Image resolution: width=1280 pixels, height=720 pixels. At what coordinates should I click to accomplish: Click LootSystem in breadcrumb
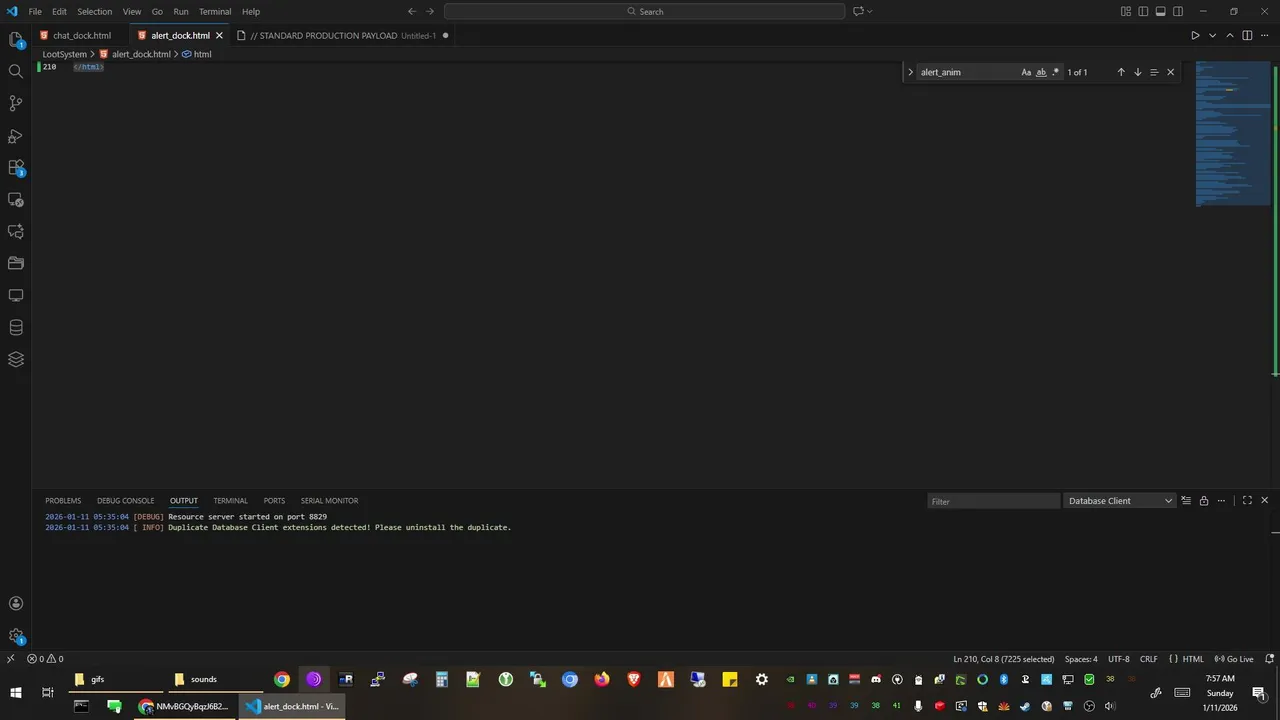64,54
